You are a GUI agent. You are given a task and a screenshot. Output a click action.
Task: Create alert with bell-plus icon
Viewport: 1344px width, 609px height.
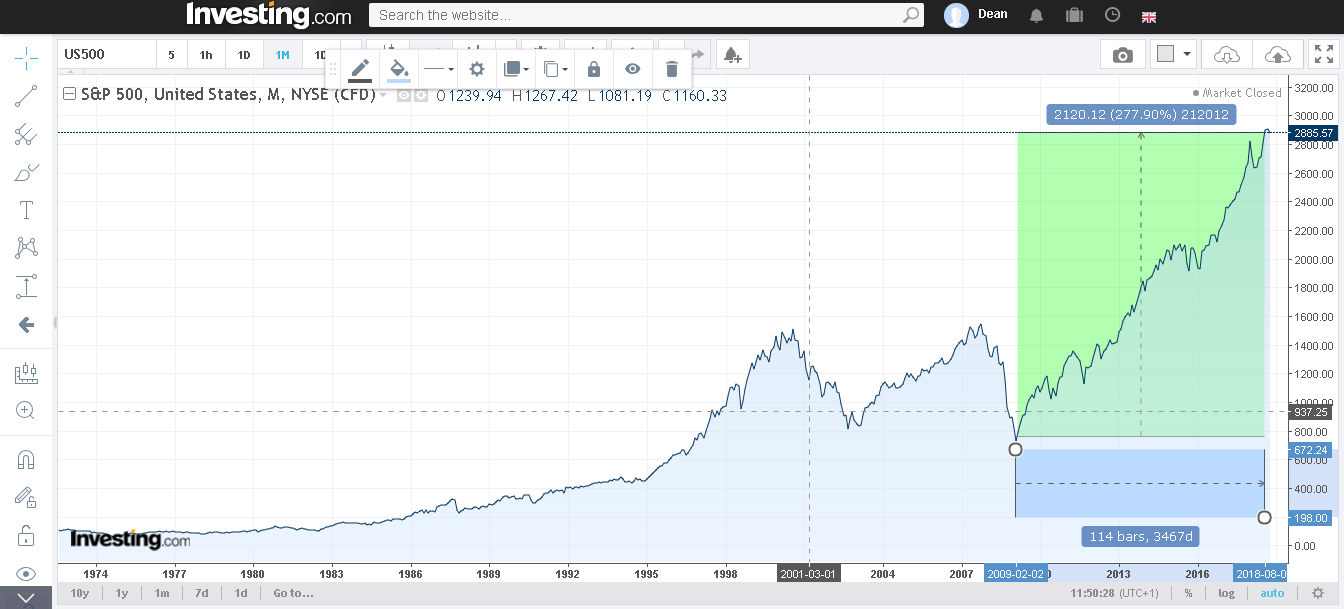(733, 54)
